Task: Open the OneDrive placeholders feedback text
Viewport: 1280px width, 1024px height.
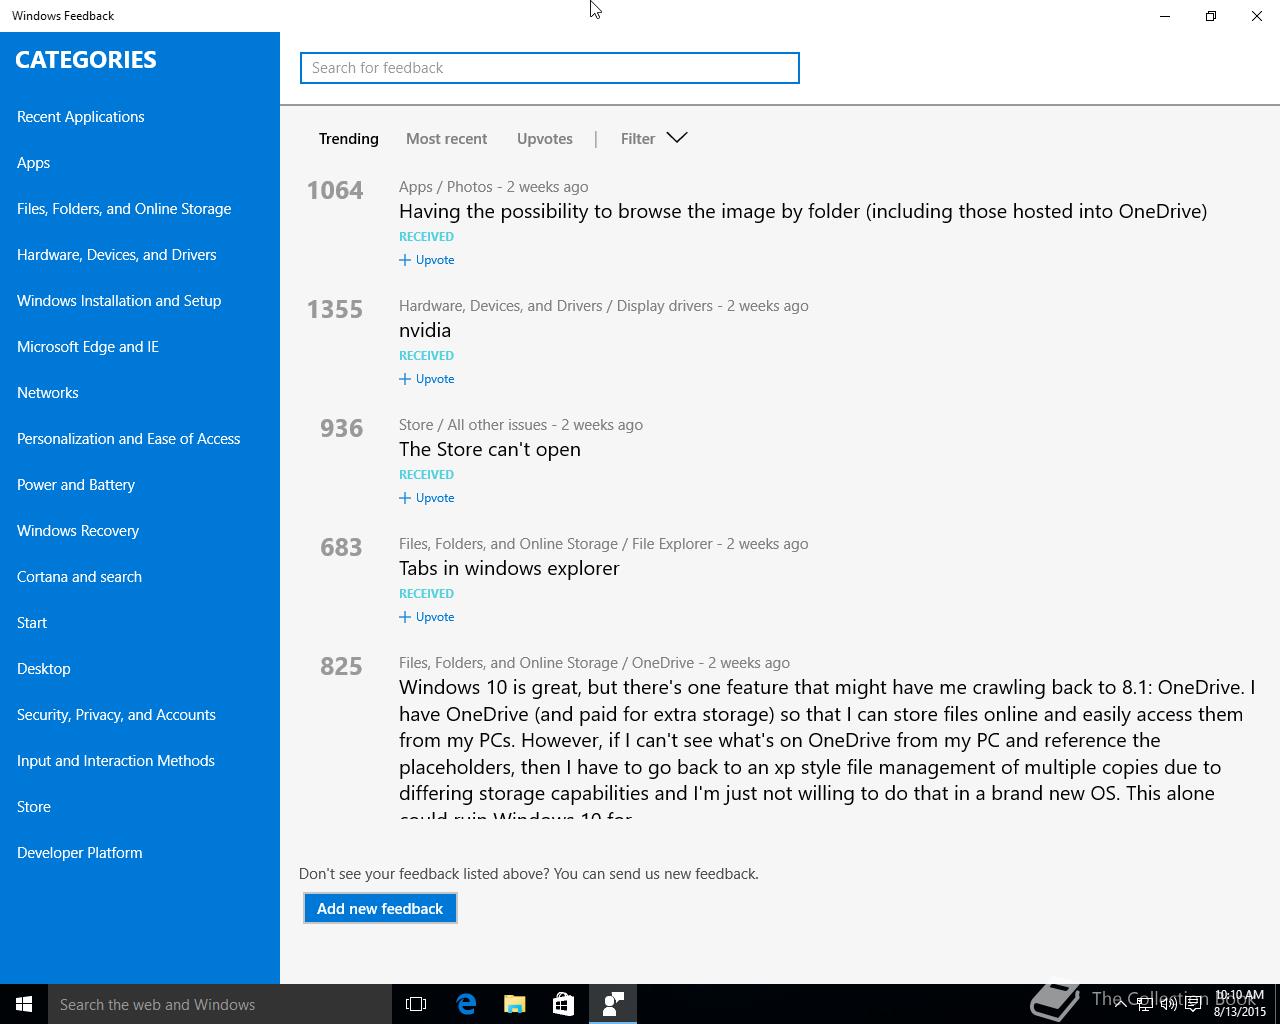Action: point(827,748)
